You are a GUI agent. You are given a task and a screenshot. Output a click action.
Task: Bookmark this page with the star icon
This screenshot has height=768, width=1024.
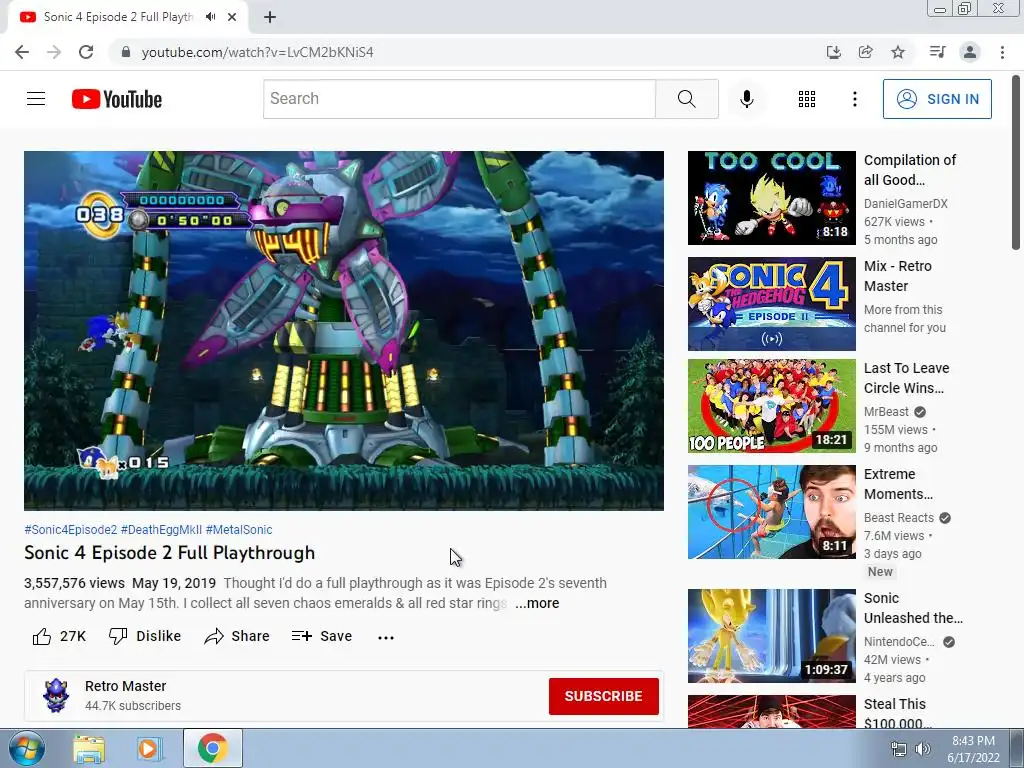(898, 52)
